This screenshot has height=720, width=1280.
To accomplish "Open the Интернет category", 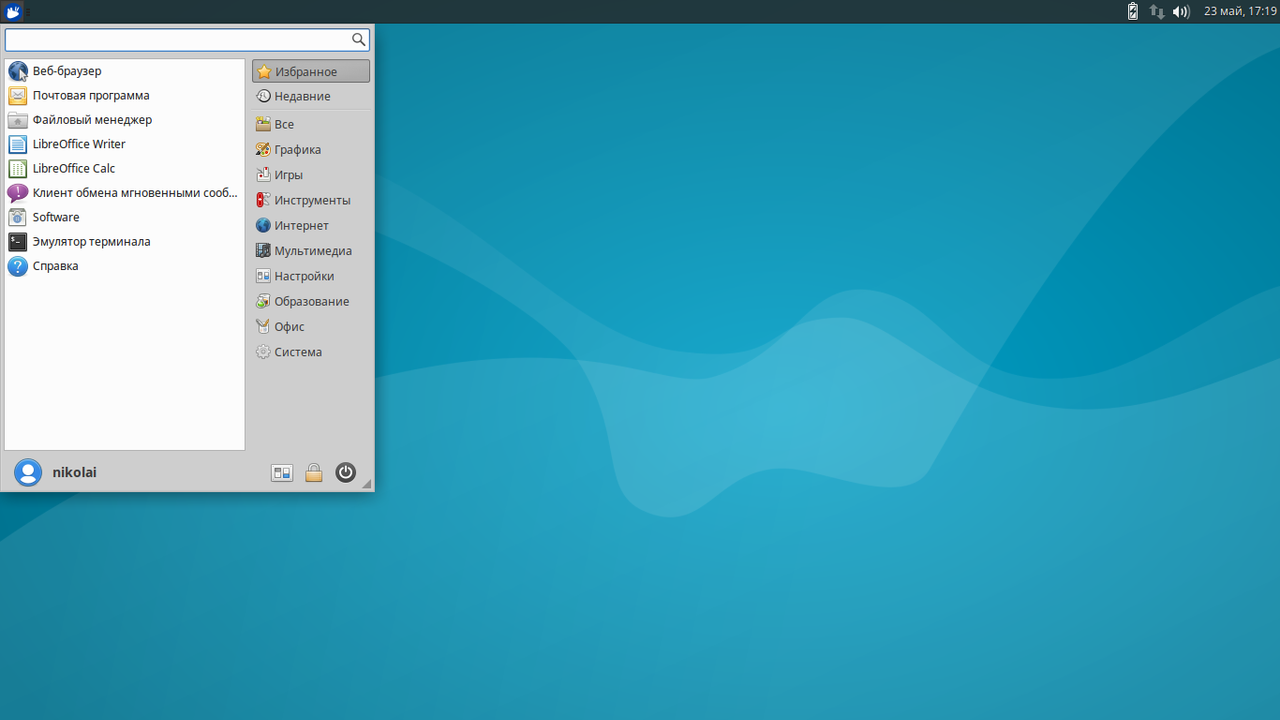I will pyautogui.click(x=311, y=226).
